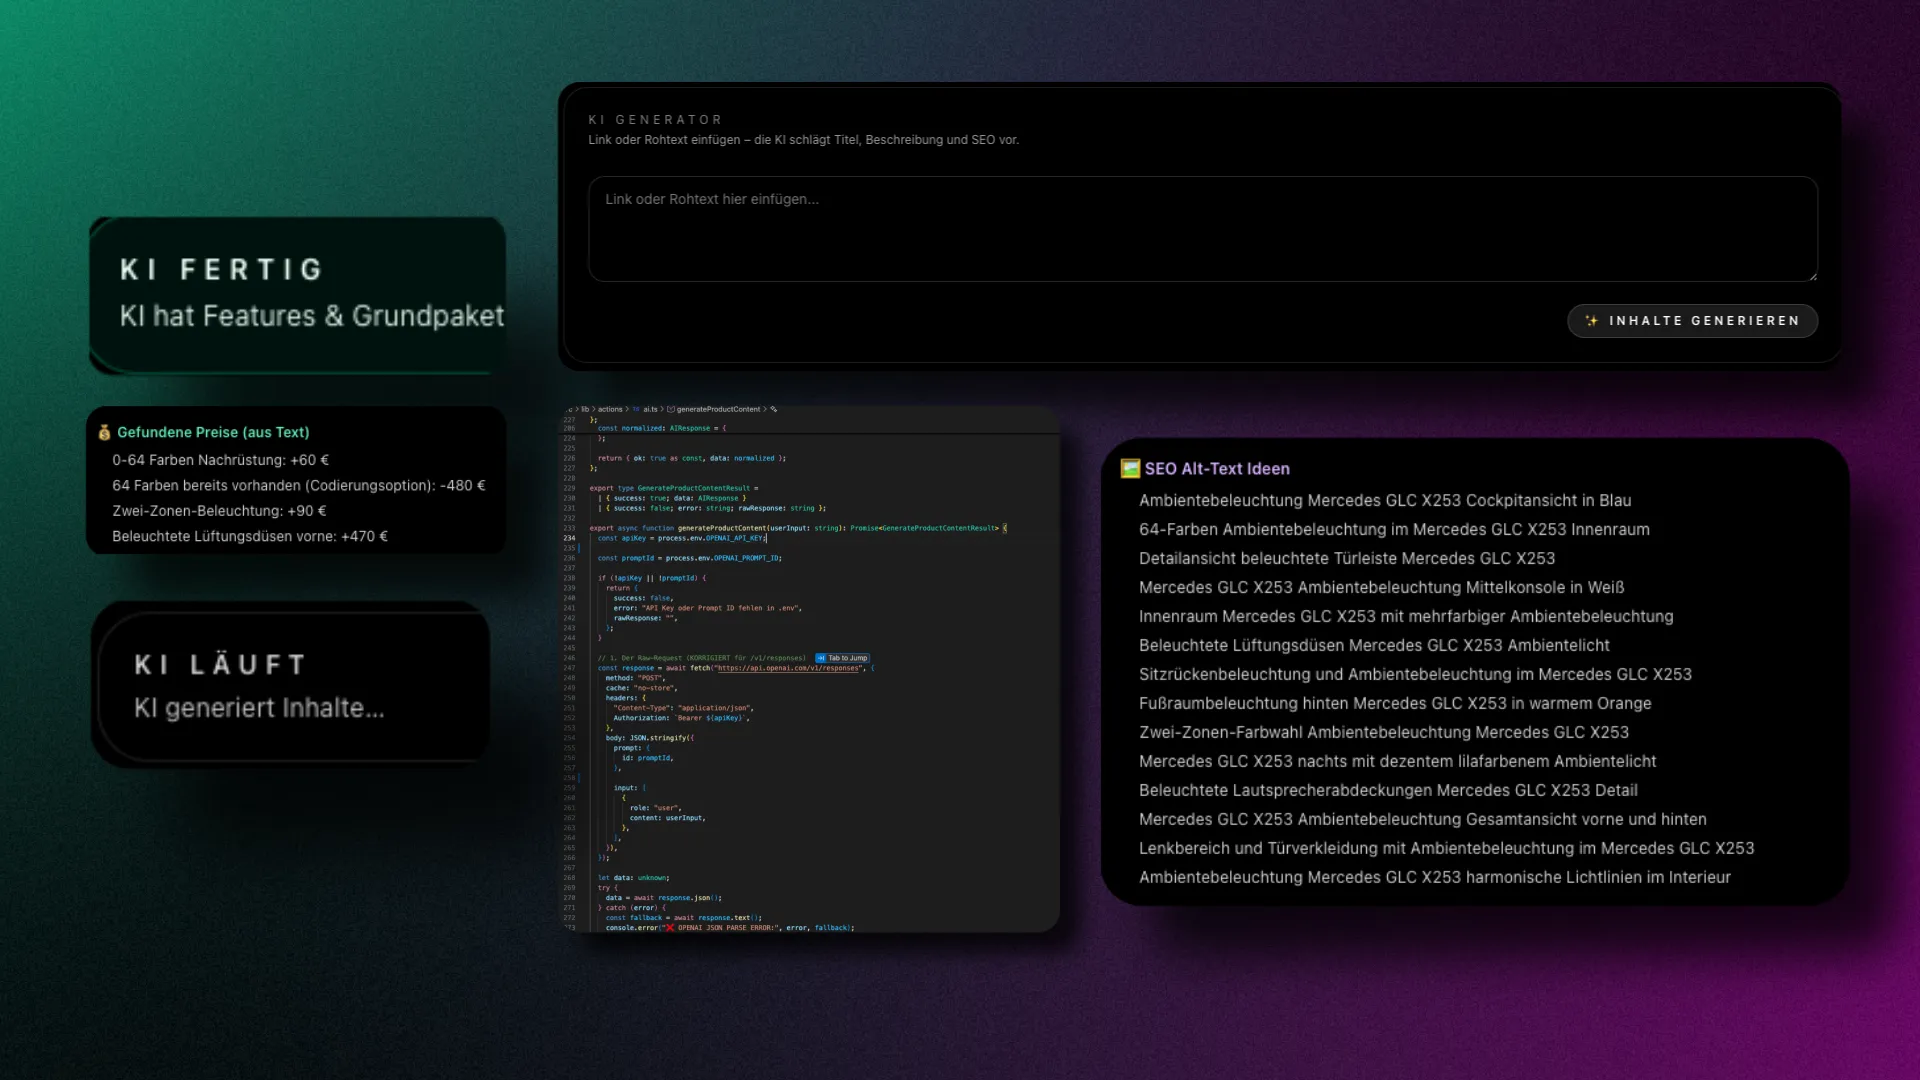Image resolution: width=1920 pixels, height=1080 pixels.
Task: Select "ai.ts" in the breadcrumb bar
Action: (x=650, y=409)
